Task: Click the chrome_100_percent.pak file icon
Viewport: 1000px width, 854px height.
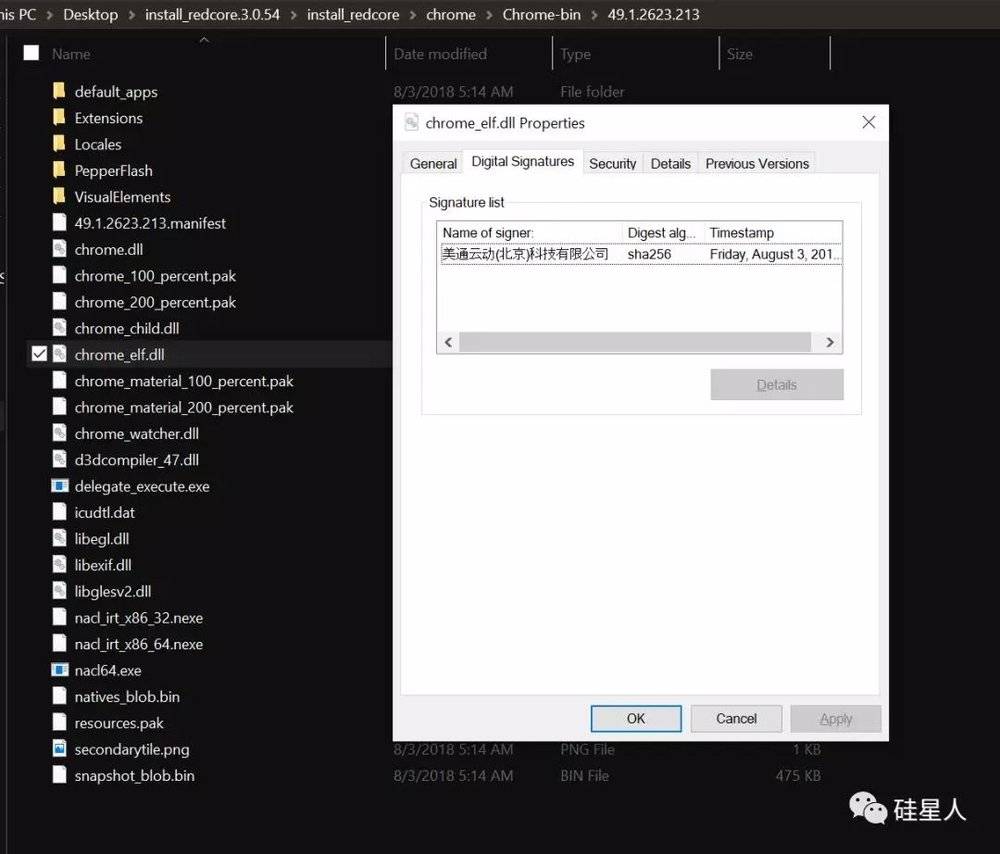Action: pyautogui.click(x=59, y=276)
